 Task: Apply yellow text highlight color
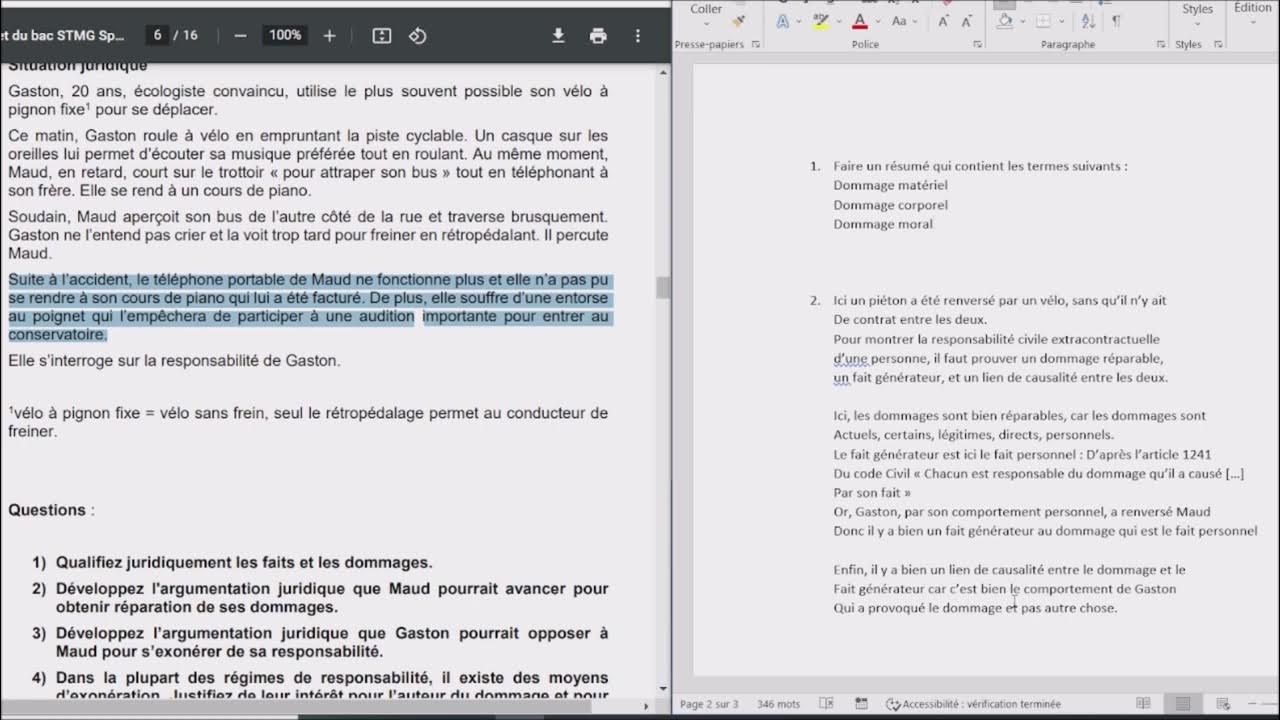(820, 21)
